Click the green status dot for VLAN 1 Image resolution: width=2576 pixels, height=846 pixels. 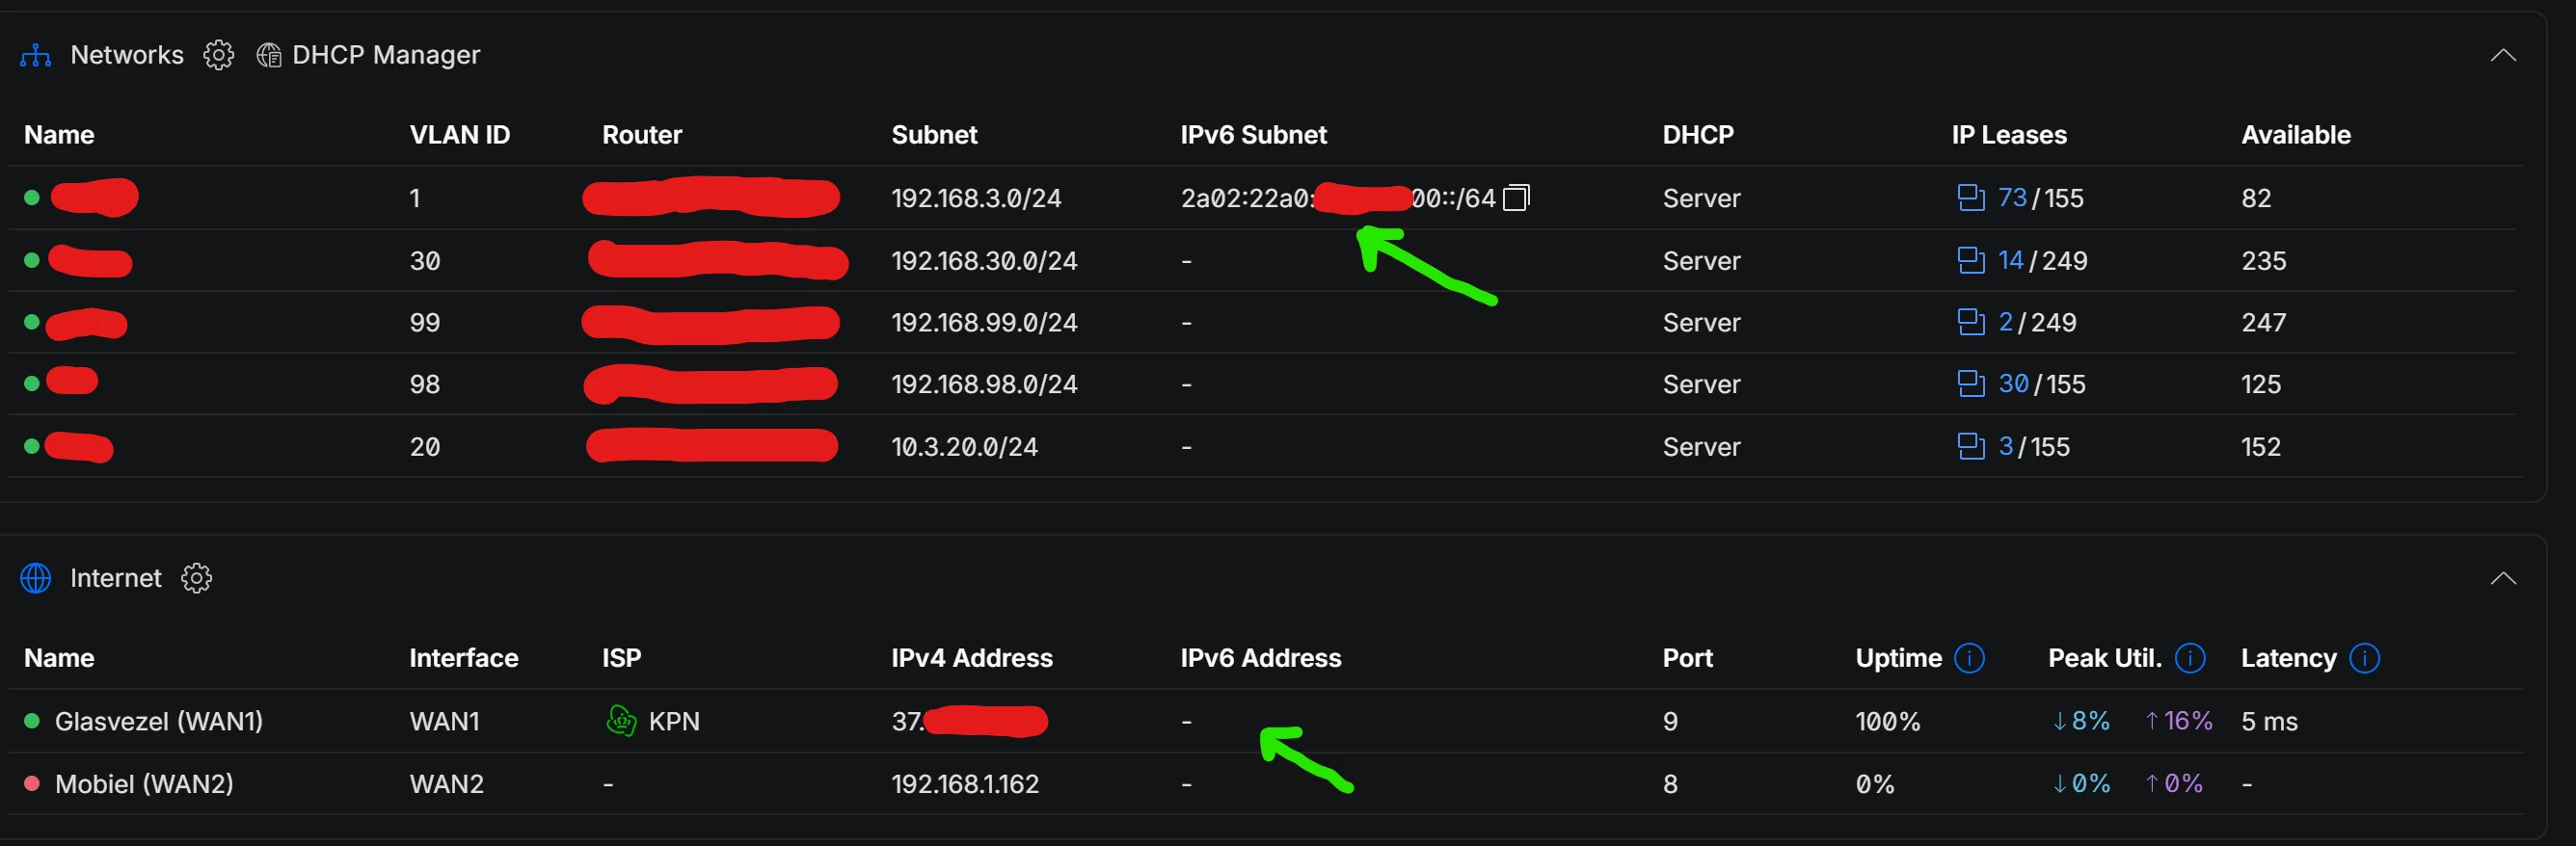click(x=31, y=197)
